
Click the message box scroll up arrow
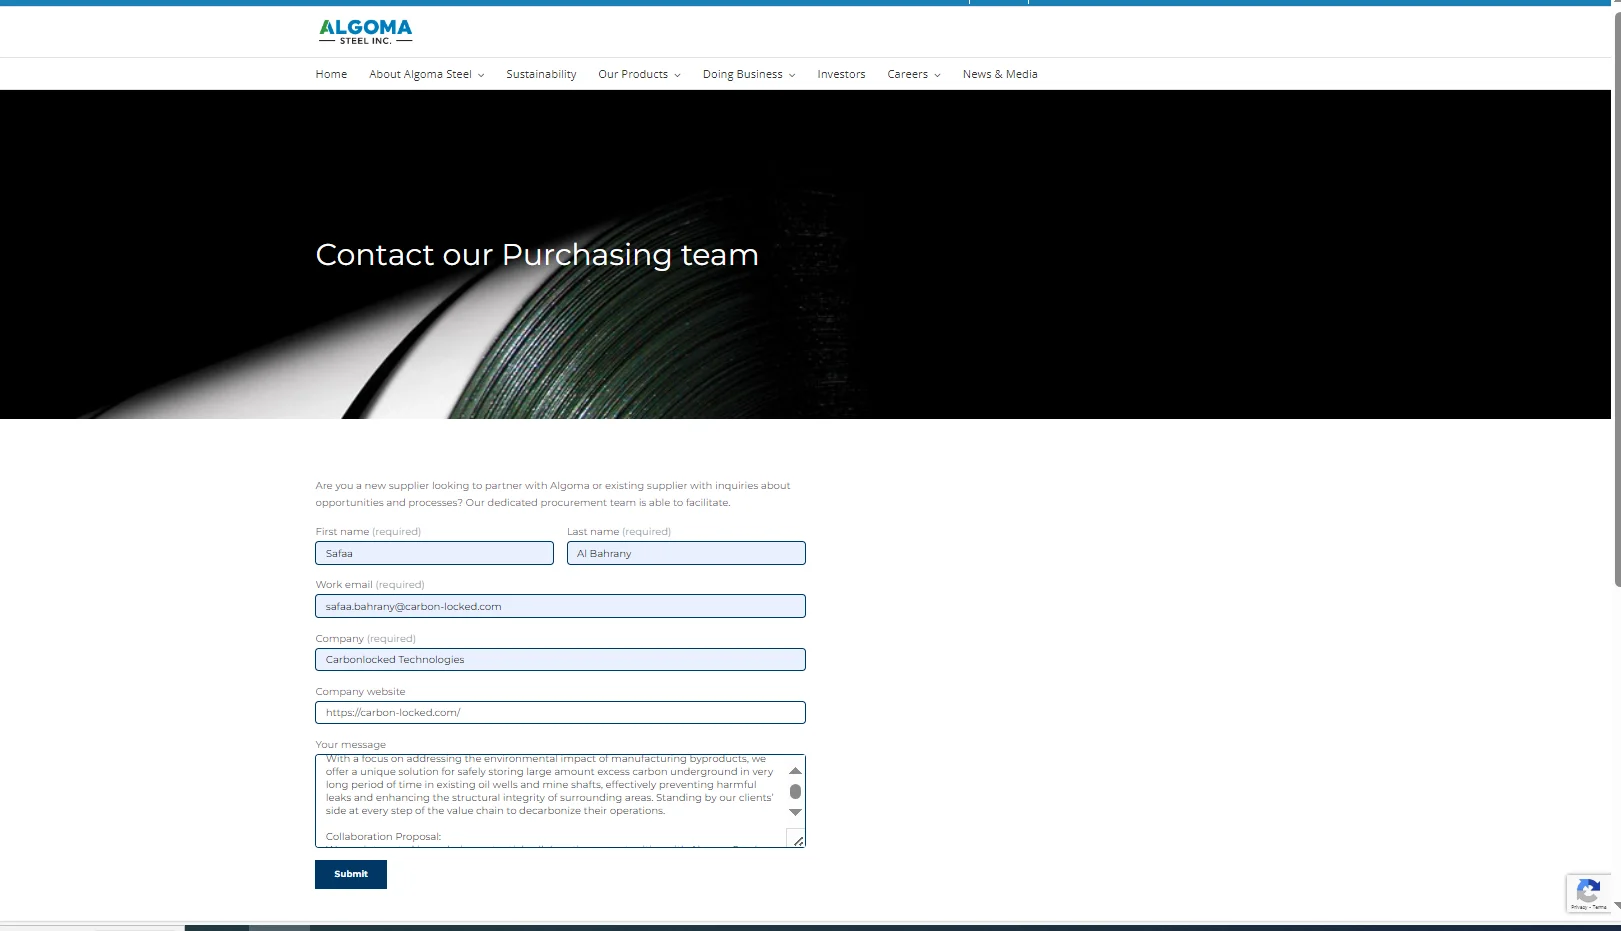point(796,770)
